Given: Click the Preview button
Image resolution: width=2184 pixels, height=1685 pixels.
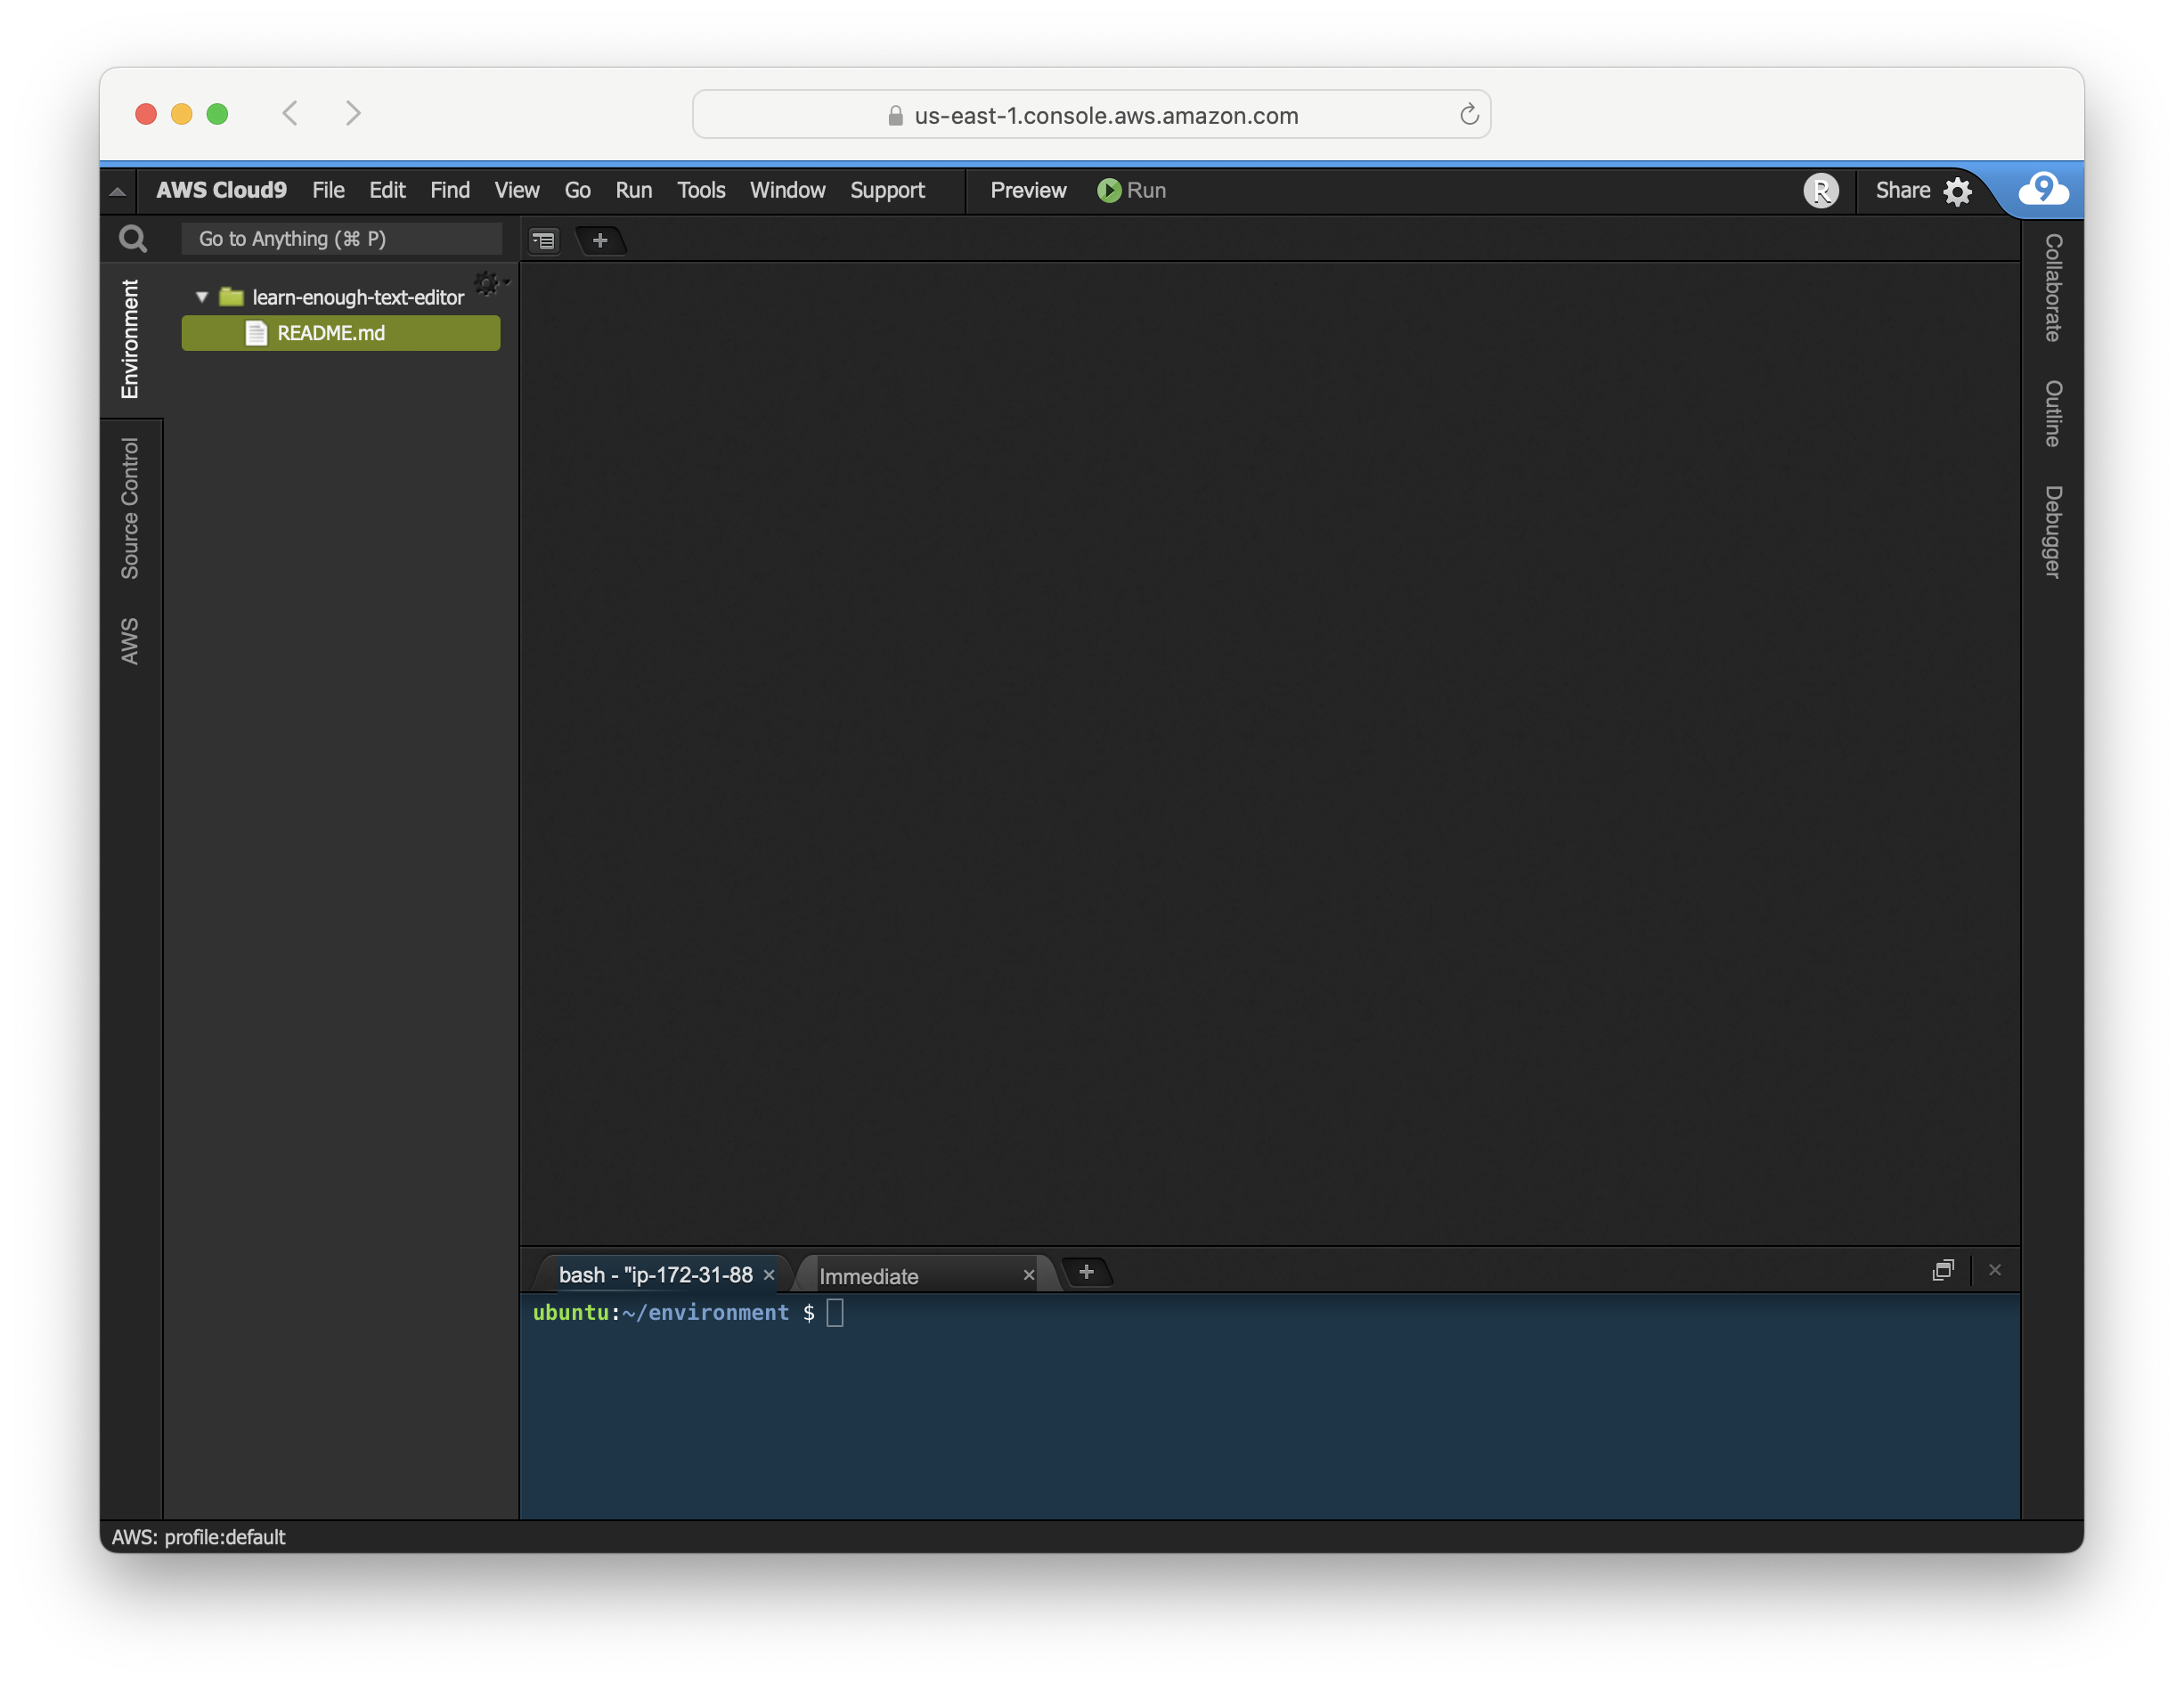Looking at the screenshot, I should pyautogui.click(x=1027, y=191).
